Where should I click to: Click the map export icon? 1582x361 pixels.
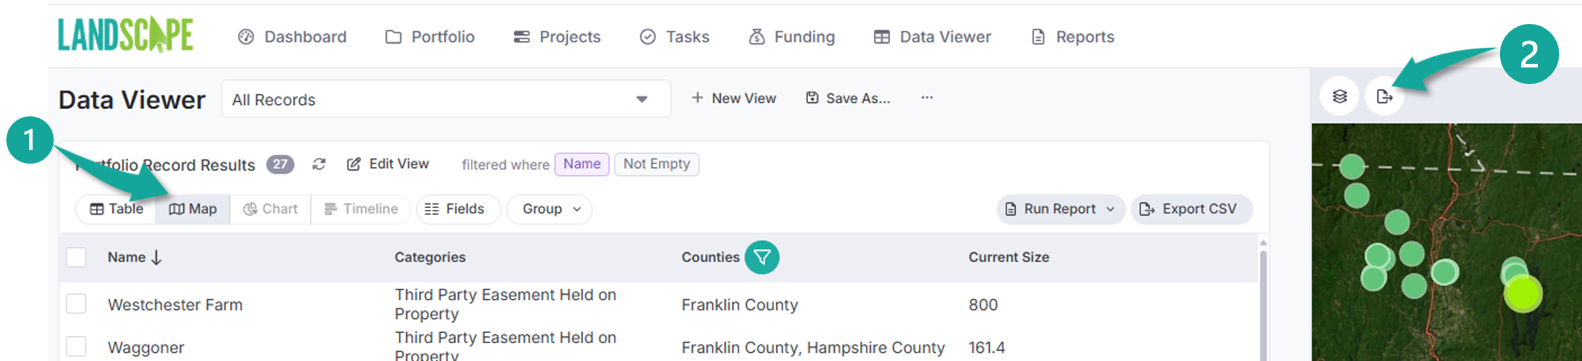1384,97
